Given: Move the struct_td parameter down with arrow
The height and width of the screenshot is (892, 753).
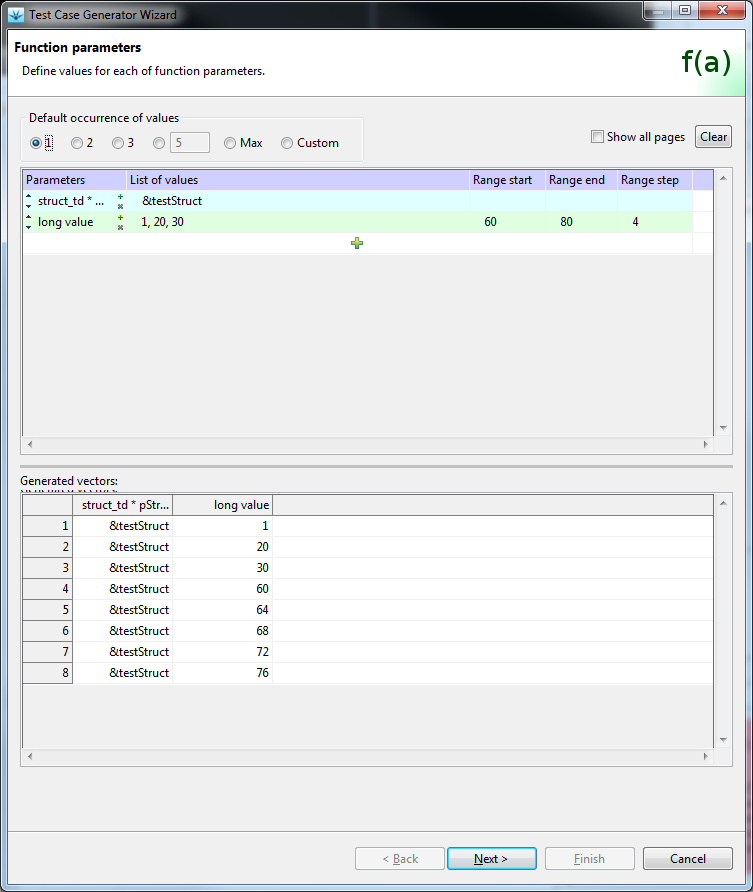Looking at the screenshot, I should tap(29, 206).
